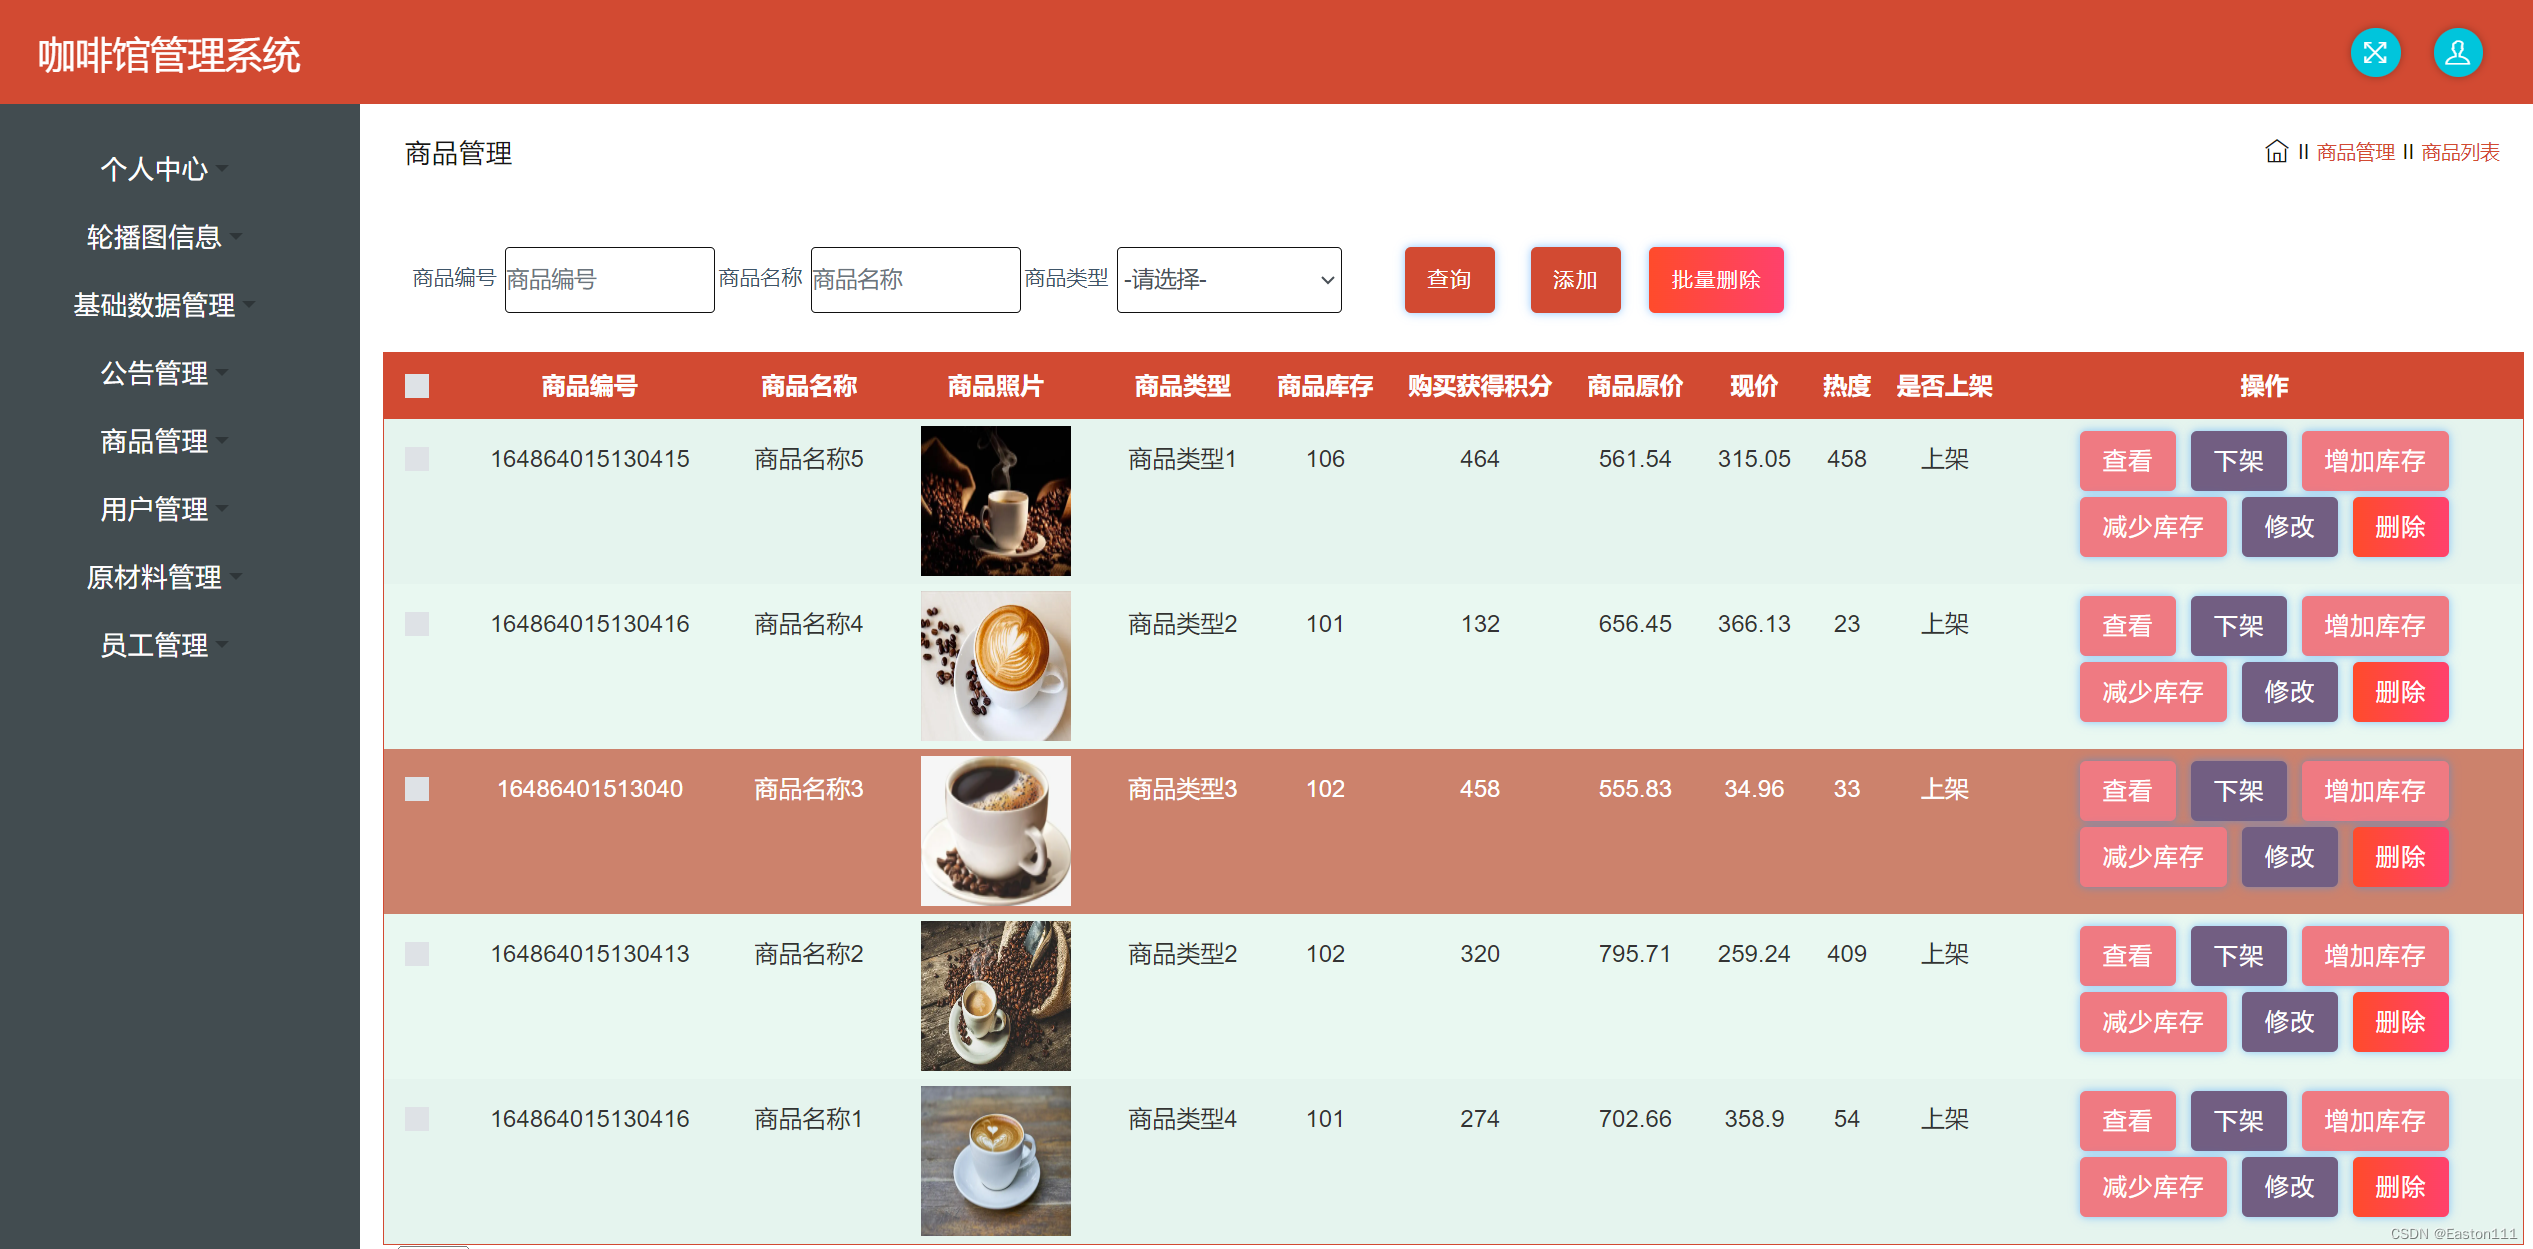Open the coffee cup photo of 商品名称3
This screenshot has height=1249, width=2533.
click(995, 831)
